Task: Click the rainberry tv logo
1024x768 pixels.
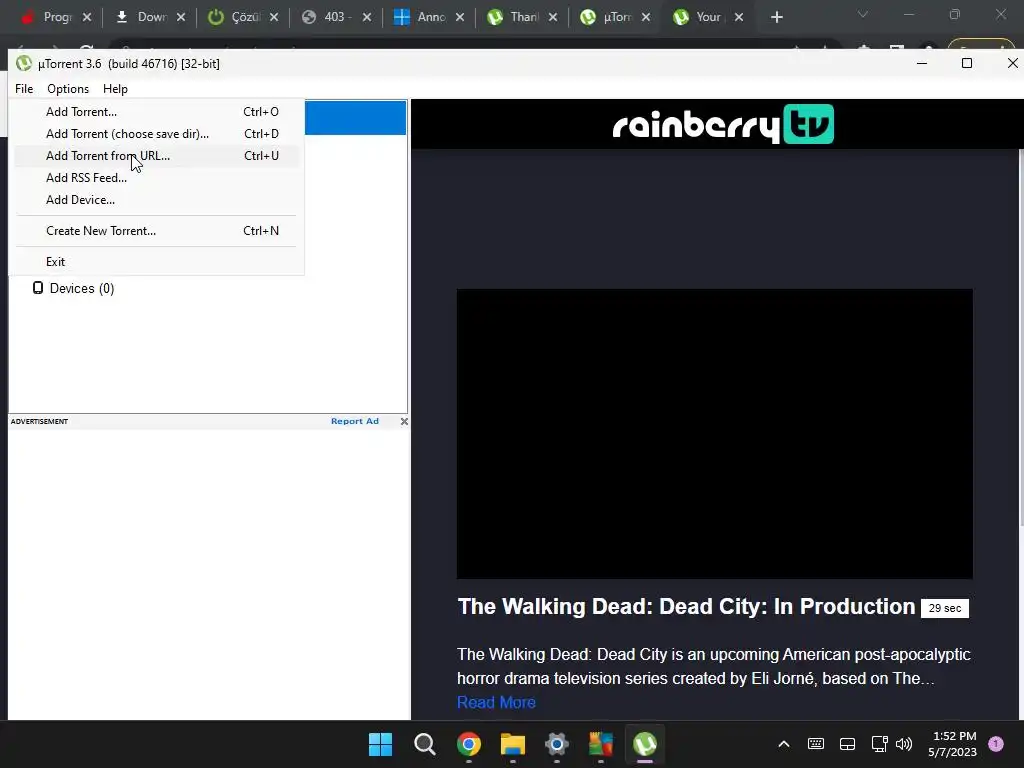Action: [x=723, y=124]
